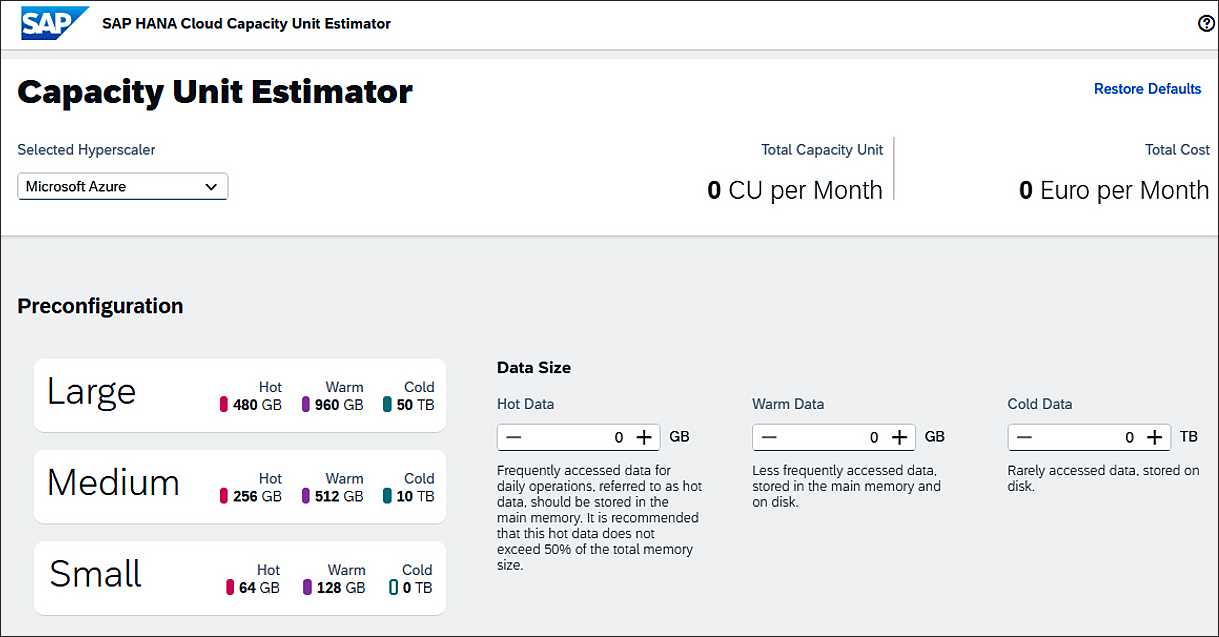Click the Capacity Unit Estimator heading

click(215, 92)
